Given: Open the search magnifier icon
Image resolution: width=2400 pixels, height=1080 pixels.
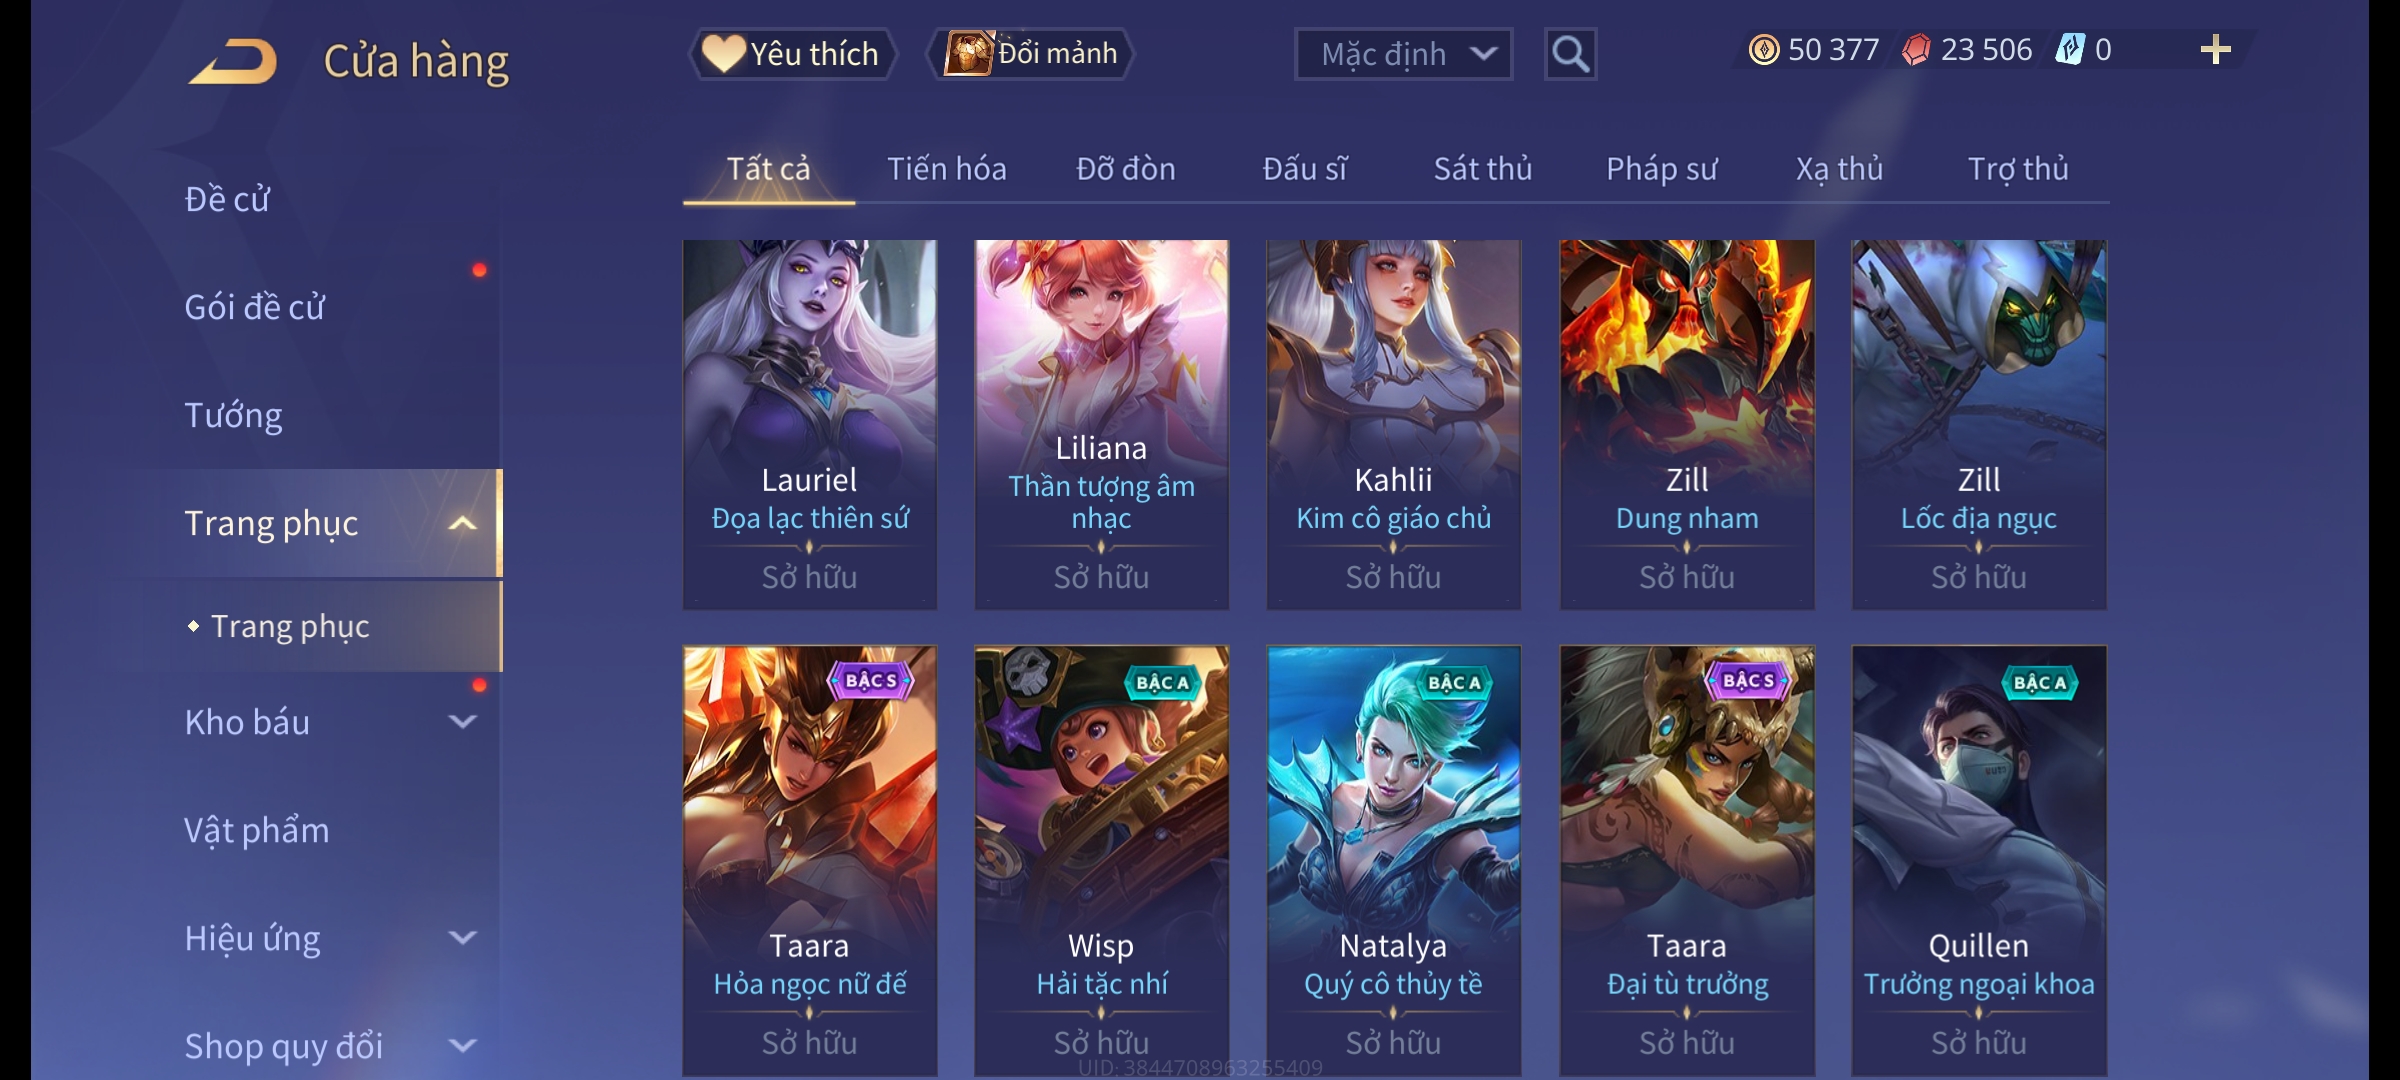Looking at the screenshot, I should click(1570, 54).
